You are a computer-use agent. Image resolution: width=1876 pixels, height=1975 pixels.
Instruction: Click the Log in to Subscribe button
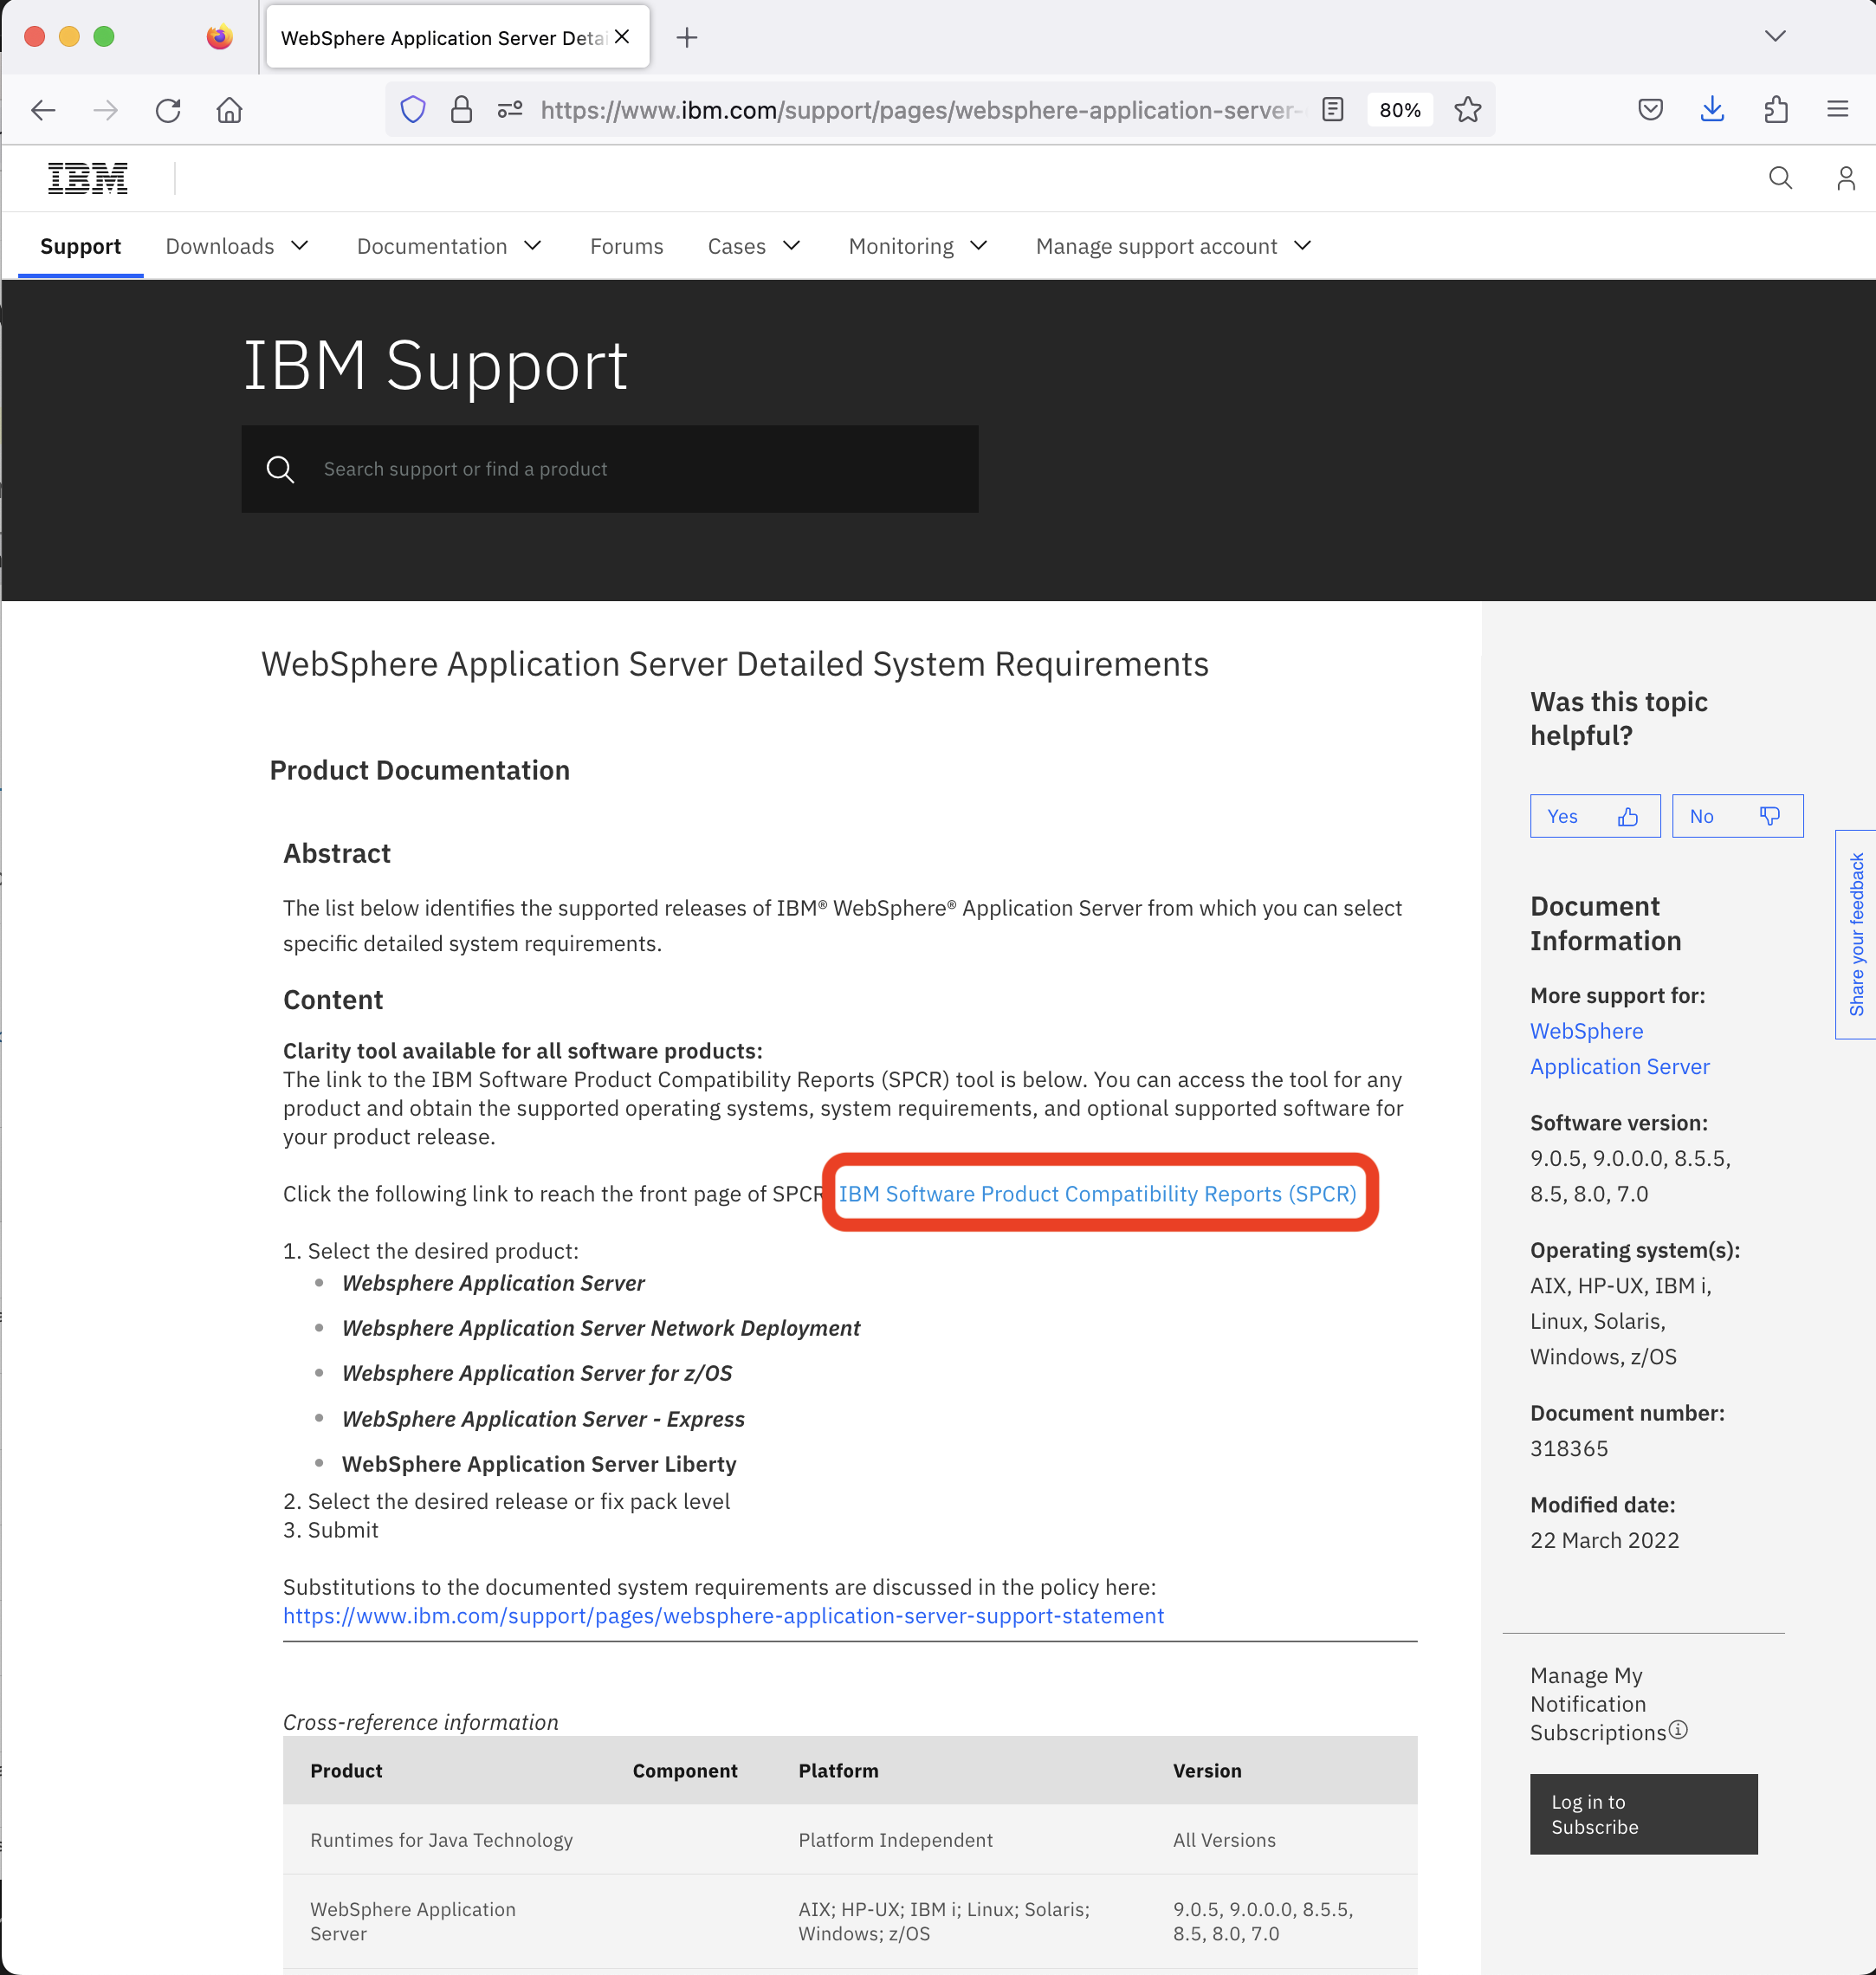1642,1813
